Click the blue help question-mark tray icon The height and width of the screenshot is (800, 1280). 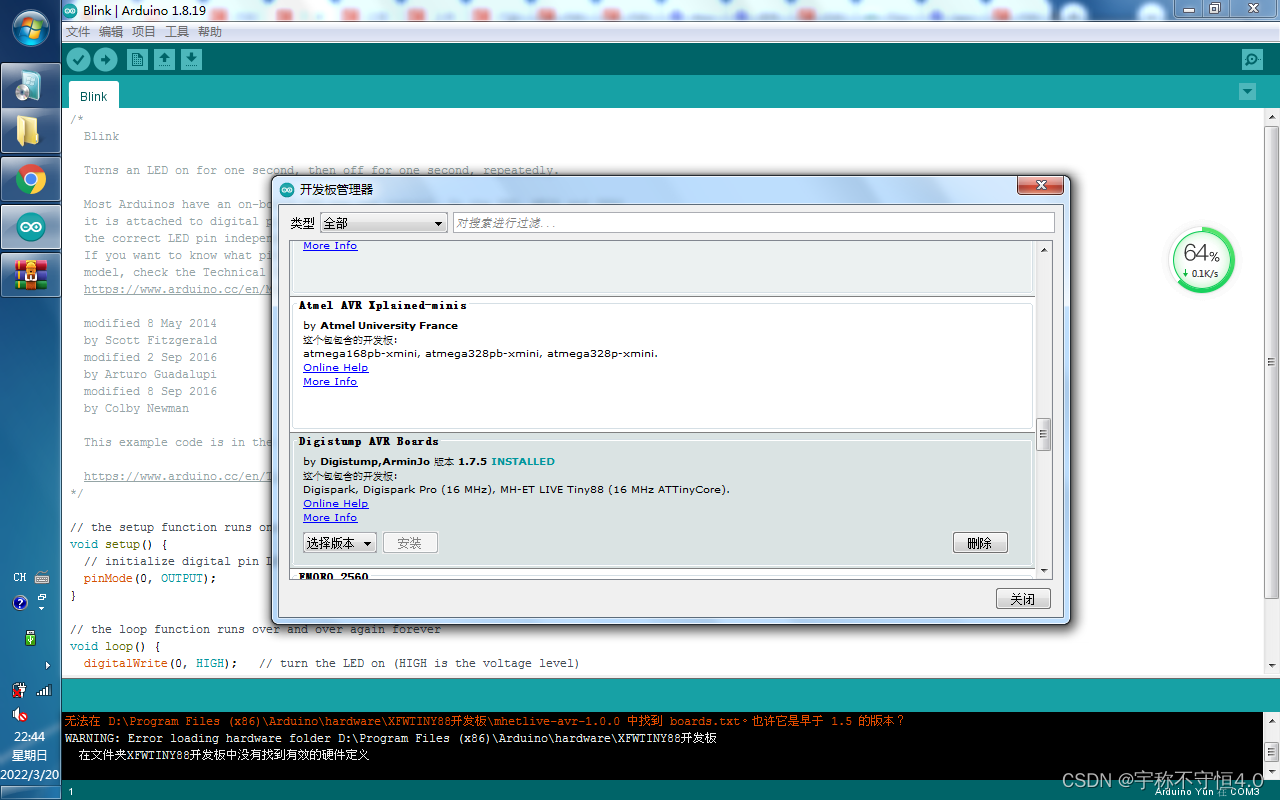20,603
